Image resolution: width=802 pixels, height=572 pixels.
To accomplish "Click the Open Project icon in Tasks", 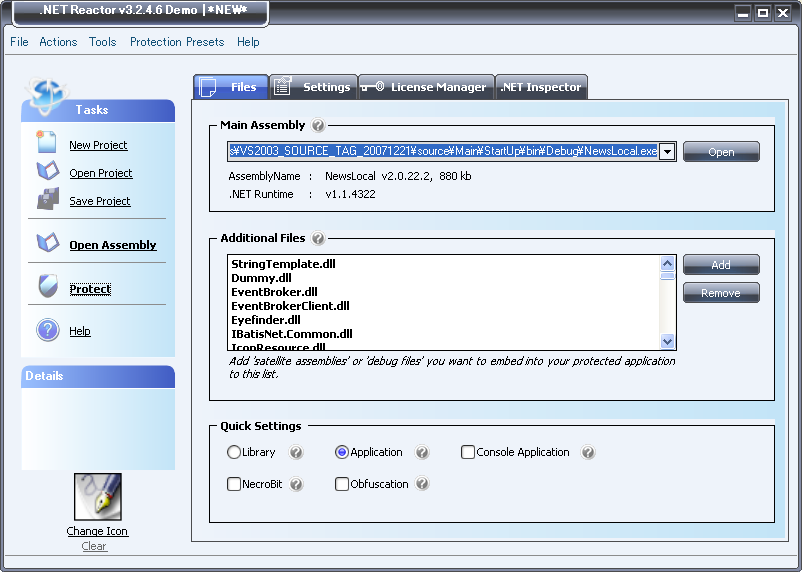I will pos(47,172).
